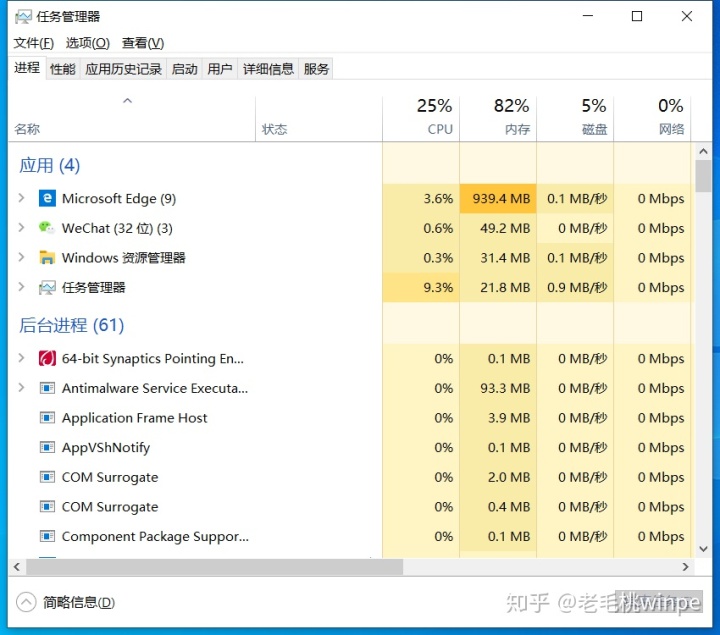Screen dimensions: 720x635
Task: Click the 简略信息 collapse arrow icon
Action: 26,602
